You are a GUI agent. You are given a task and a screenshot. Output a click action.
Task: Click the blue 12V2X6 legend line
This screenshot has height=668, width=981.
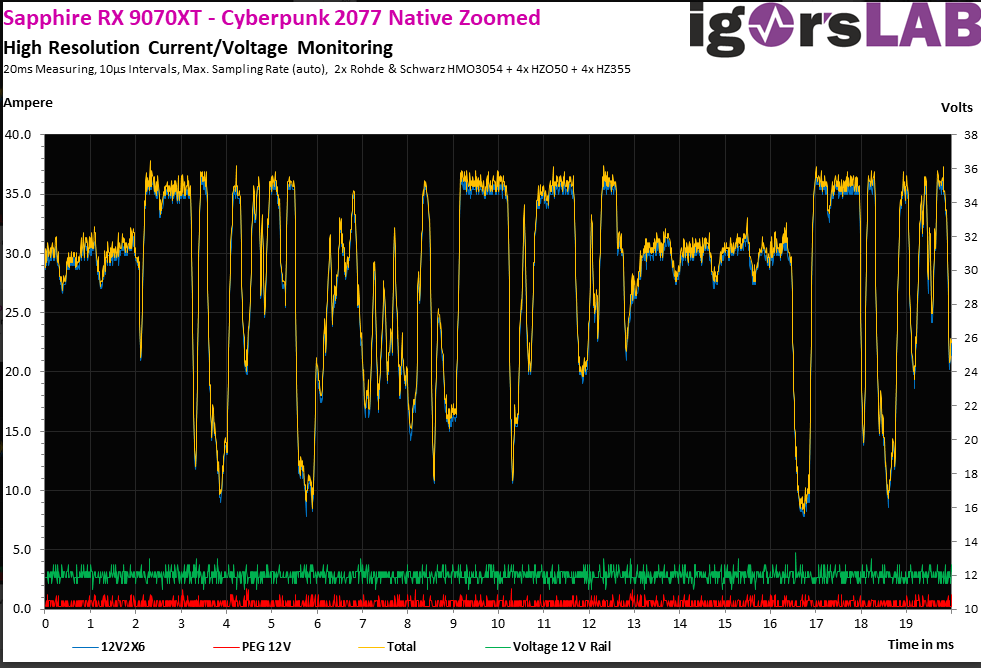86,647
